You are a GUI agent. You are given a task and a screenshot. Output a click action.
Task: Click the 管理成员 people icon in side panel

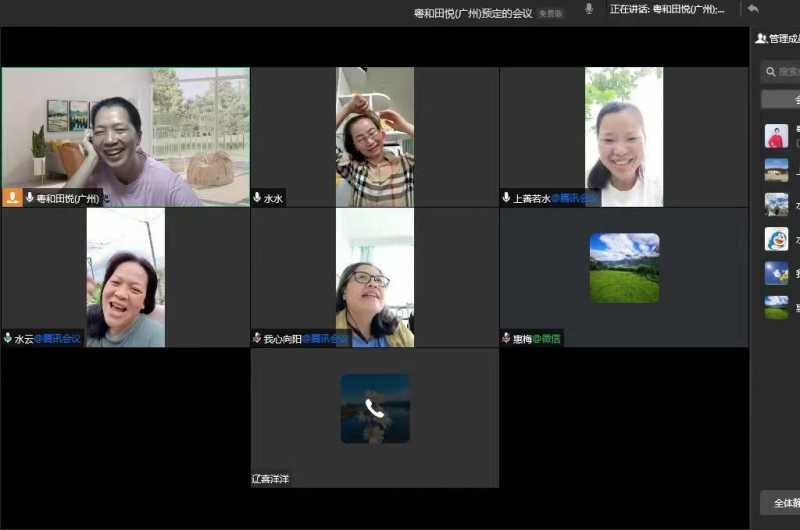click(x=761, y=39)
